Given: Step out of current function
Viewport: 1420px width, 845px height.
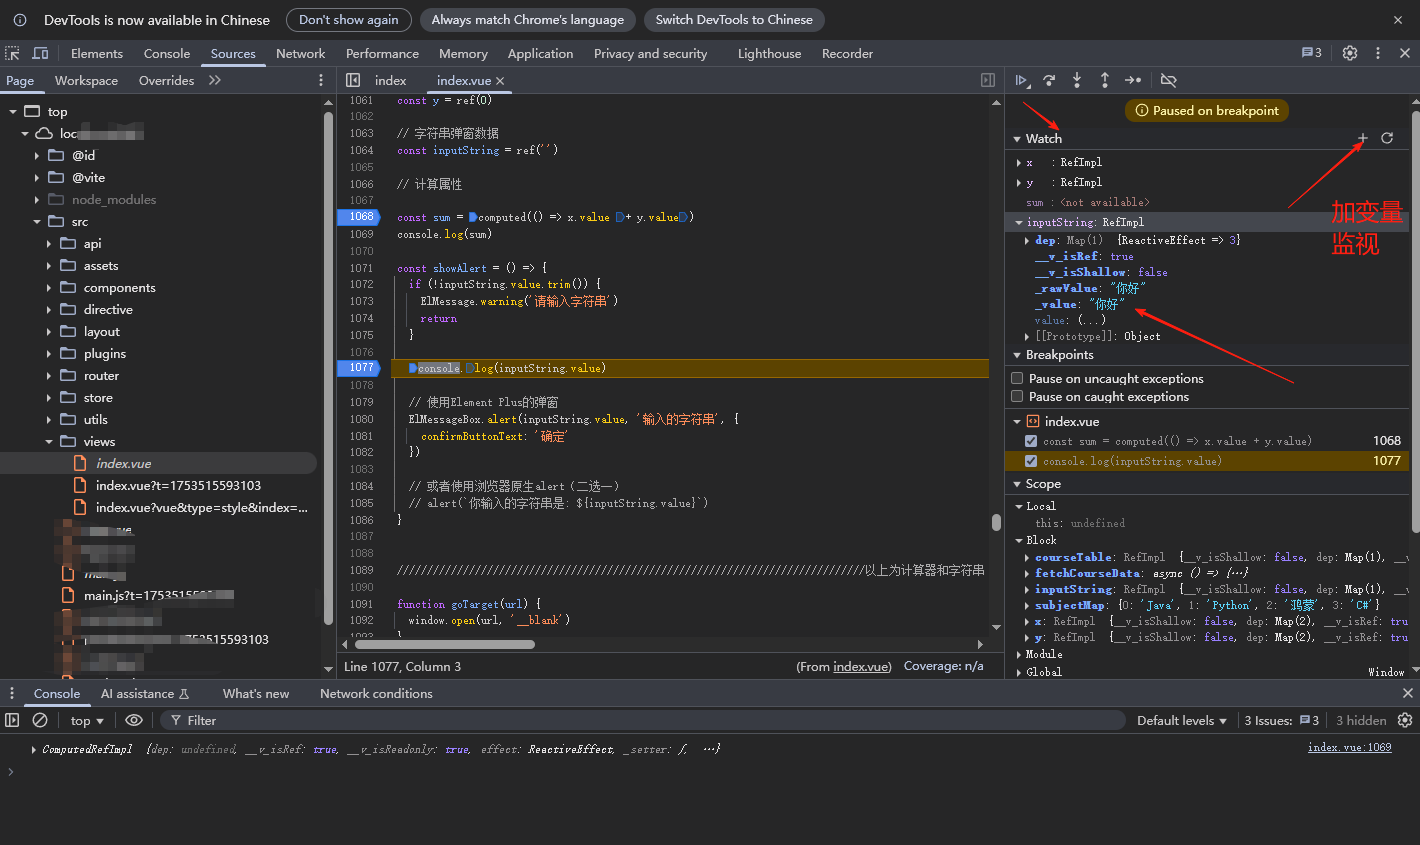Looking at the screenshot, I should coord(1105,80).
